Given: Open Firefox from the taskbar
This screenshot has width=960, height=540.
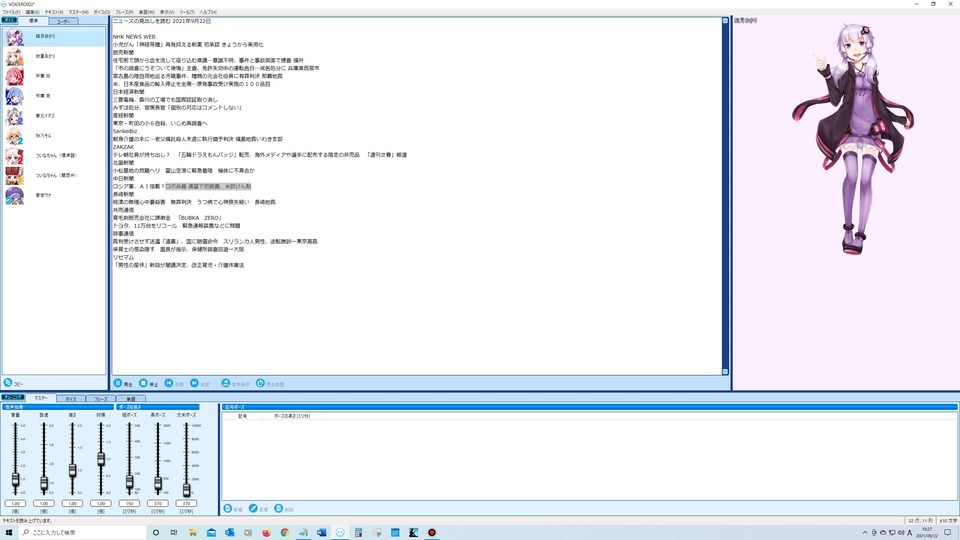Looking at the screenshot, I should (266, 533).
